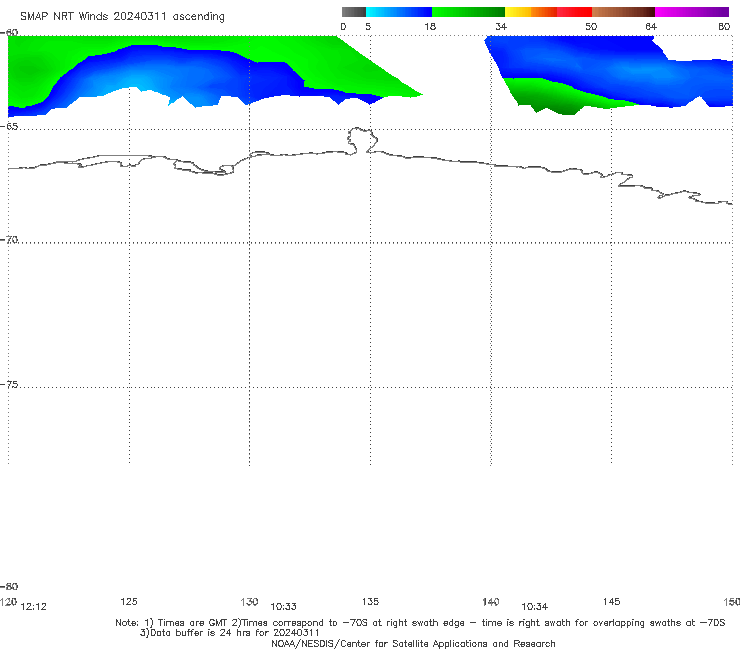Click the longitude label '140'
Screen dimensions: 740x650
coord(491,602)
